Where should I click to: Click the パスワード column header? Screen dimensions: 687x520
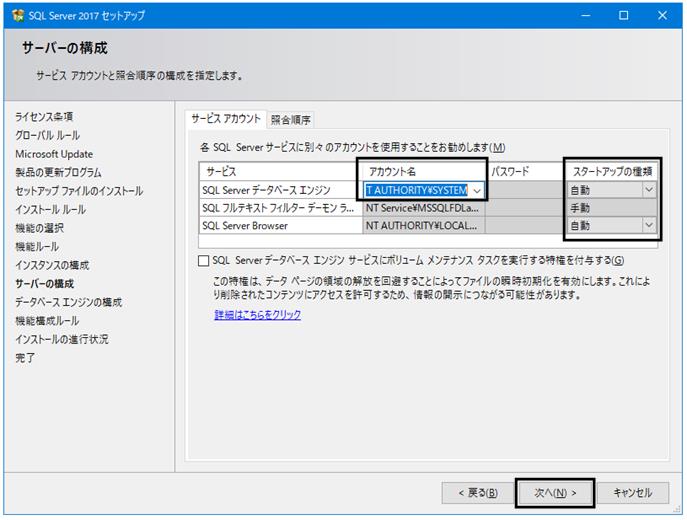(x=525, y=171)
